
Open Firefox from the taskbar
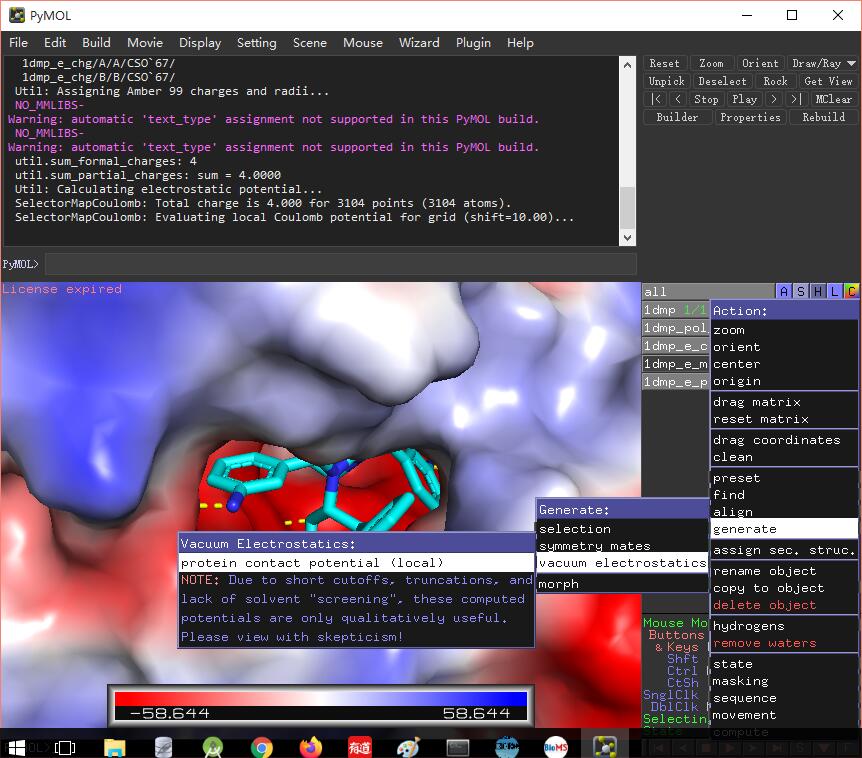tap(310, 746)
